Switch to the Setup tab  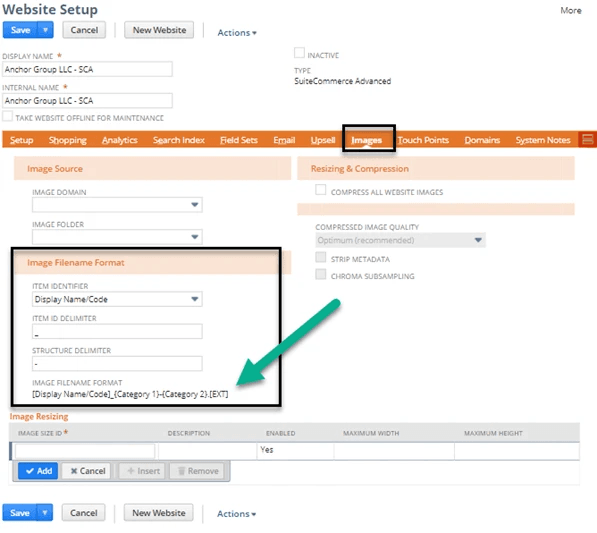click(22, 140)
